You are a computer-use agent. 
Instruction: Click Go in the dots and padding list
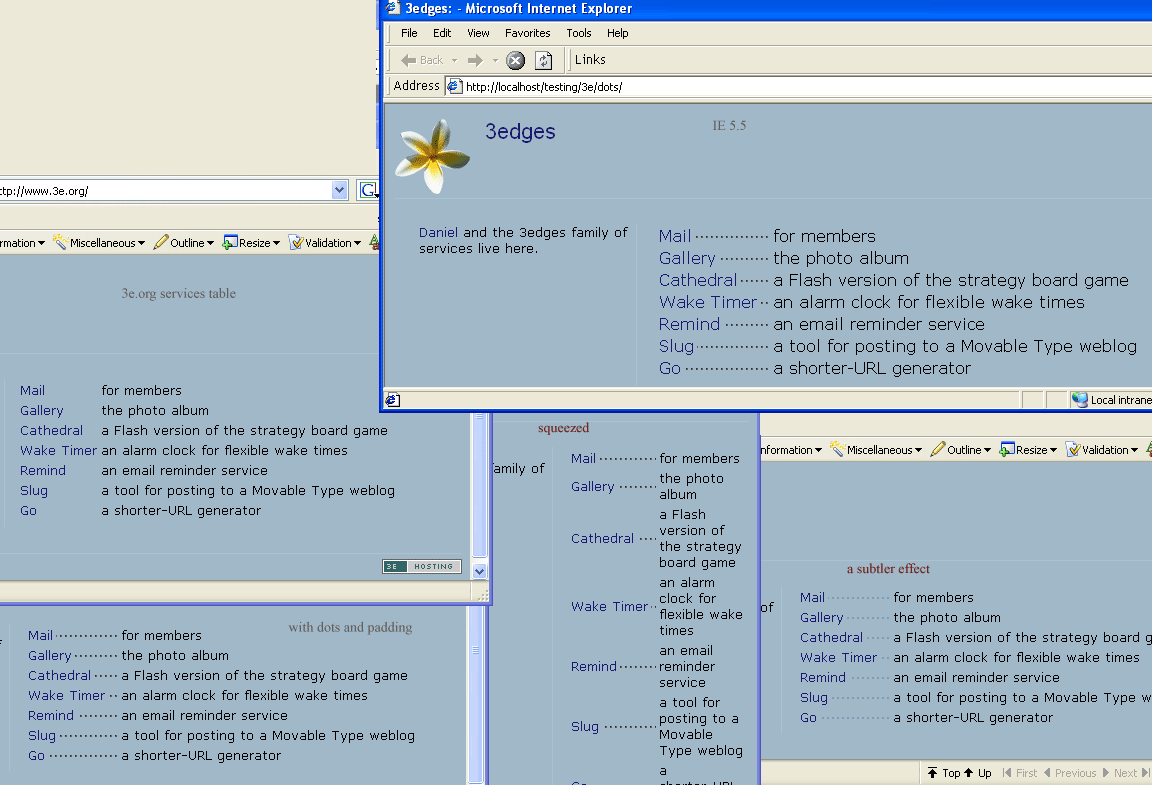pyautogui.click(x=36, y=755)
